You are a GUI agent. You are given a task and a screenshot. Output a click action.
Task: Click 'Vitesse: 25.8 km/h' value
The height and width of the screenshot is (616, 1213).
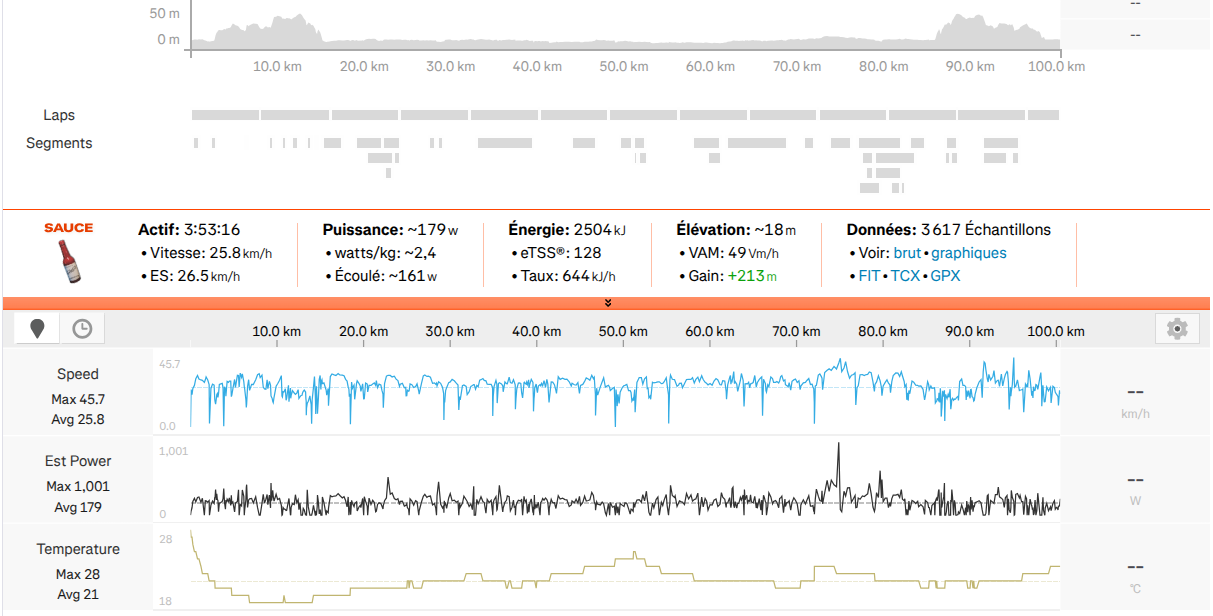pos(210,253)
